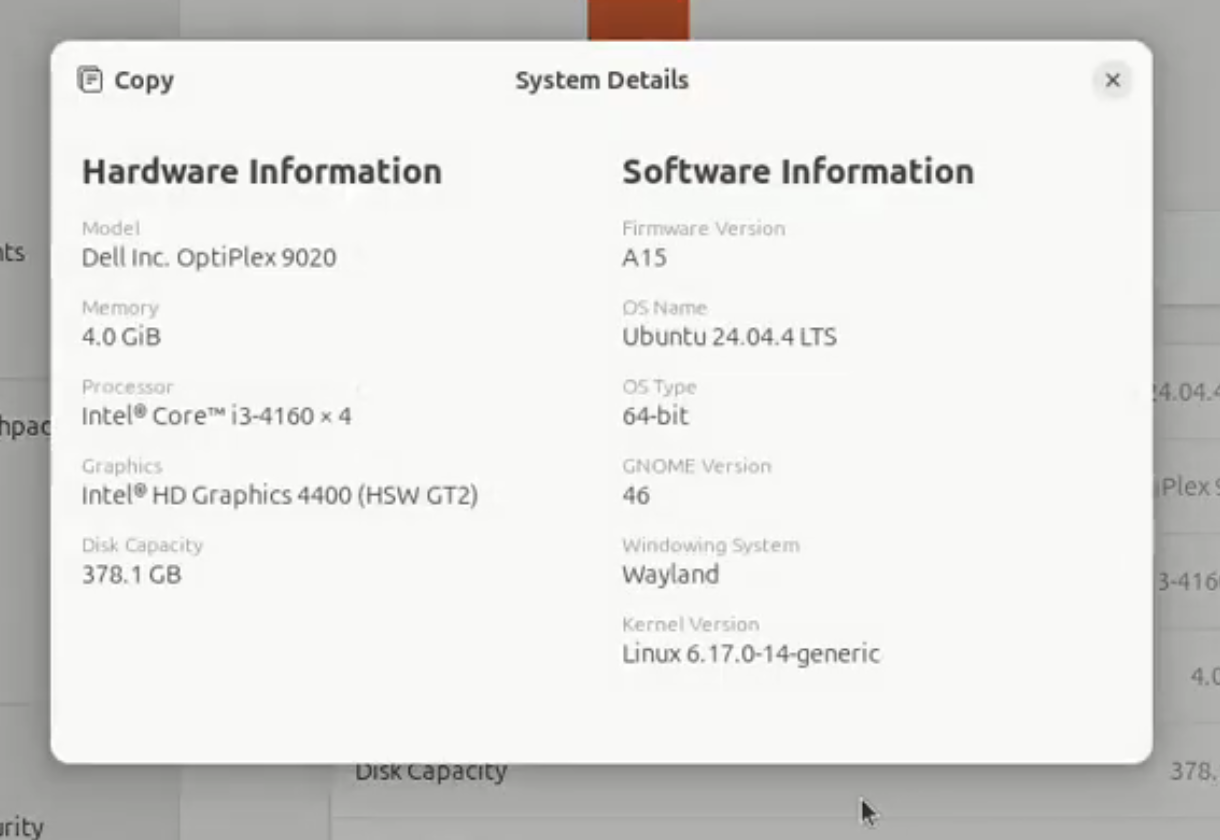Click the Linux 6.17.0-14-generic kernel value
Viewport: 1220px width, 840px height.
click(750, 653)
